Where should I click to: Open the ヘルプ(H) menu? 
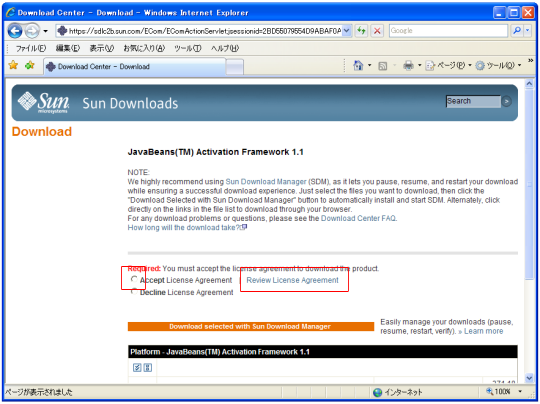tap(225, 48)
